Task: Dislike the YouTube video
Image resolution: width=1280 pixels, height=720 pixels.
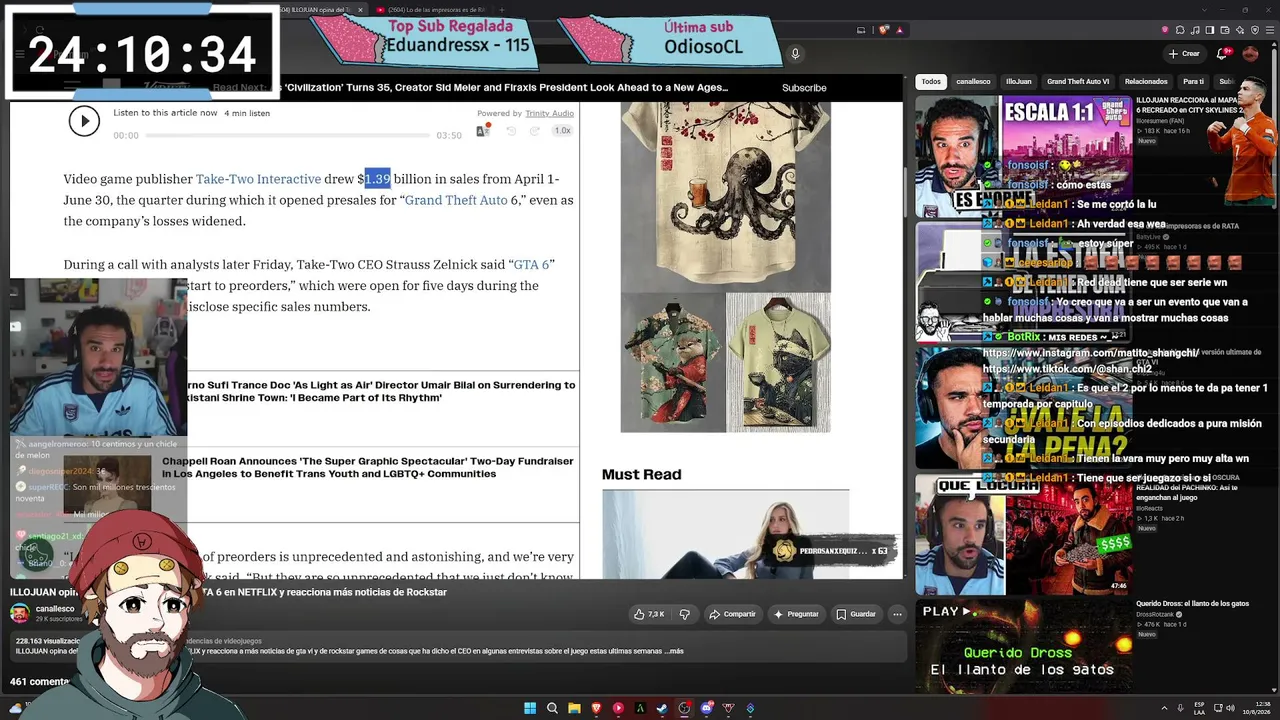Action: [x=685, y=614]
